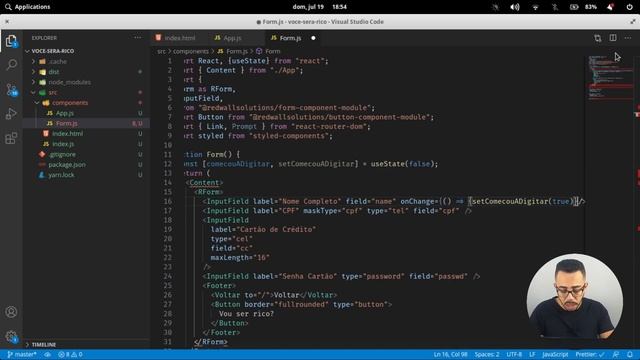This screenshot has height=360, width=640.
Task: Open the system notifications indicator
Action: pos(610,7)
